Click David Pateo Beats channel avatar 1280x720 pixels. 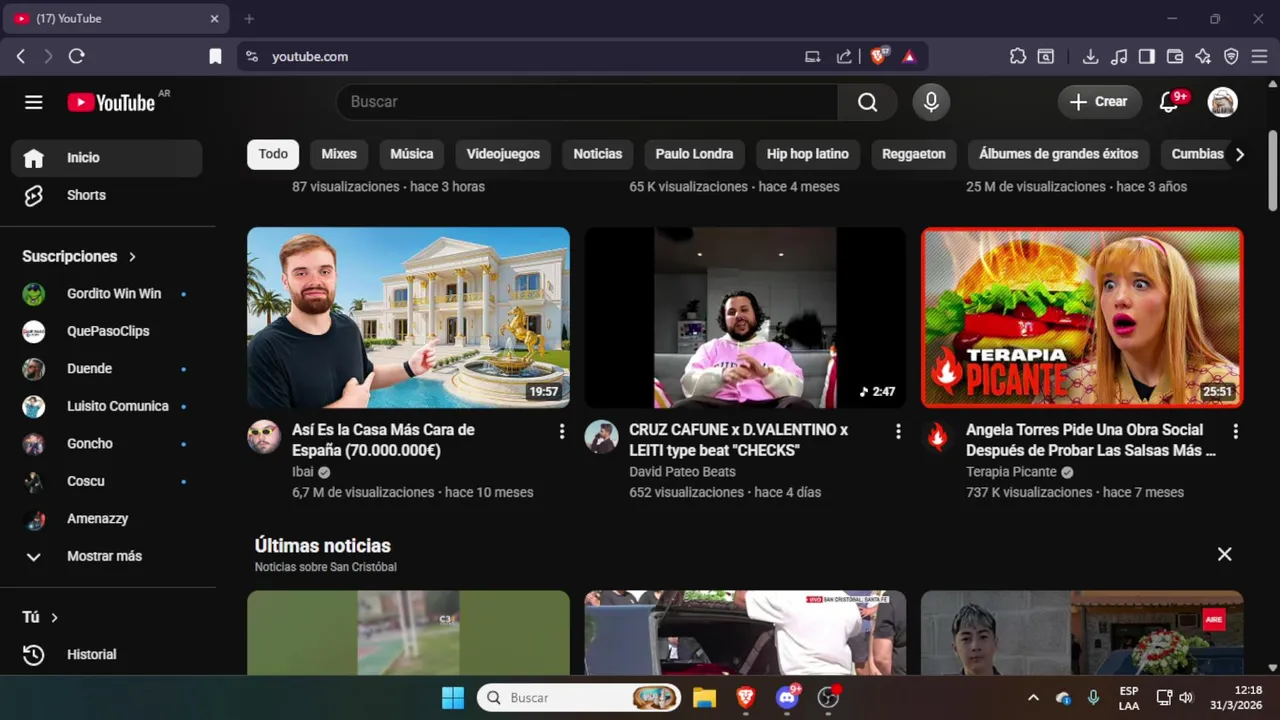click(601, 437)
